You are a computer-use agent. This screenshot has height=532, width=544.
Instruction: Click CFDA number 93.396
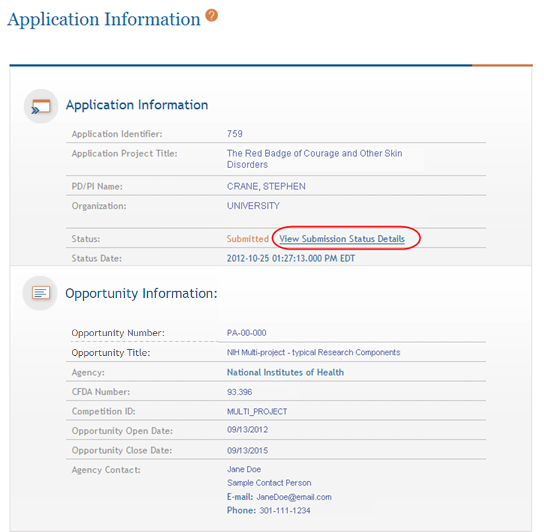(x=239, y=392)
